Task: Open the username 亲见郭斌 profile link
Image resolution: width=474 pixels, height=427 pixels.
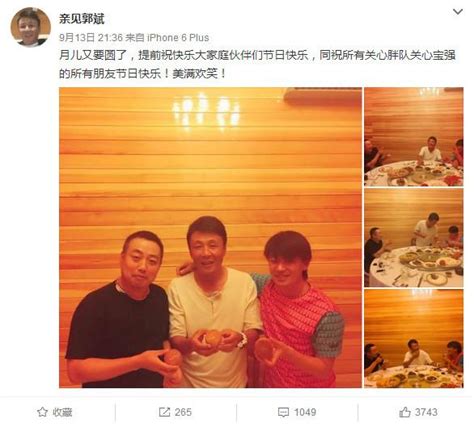Action: pos(82,18)
